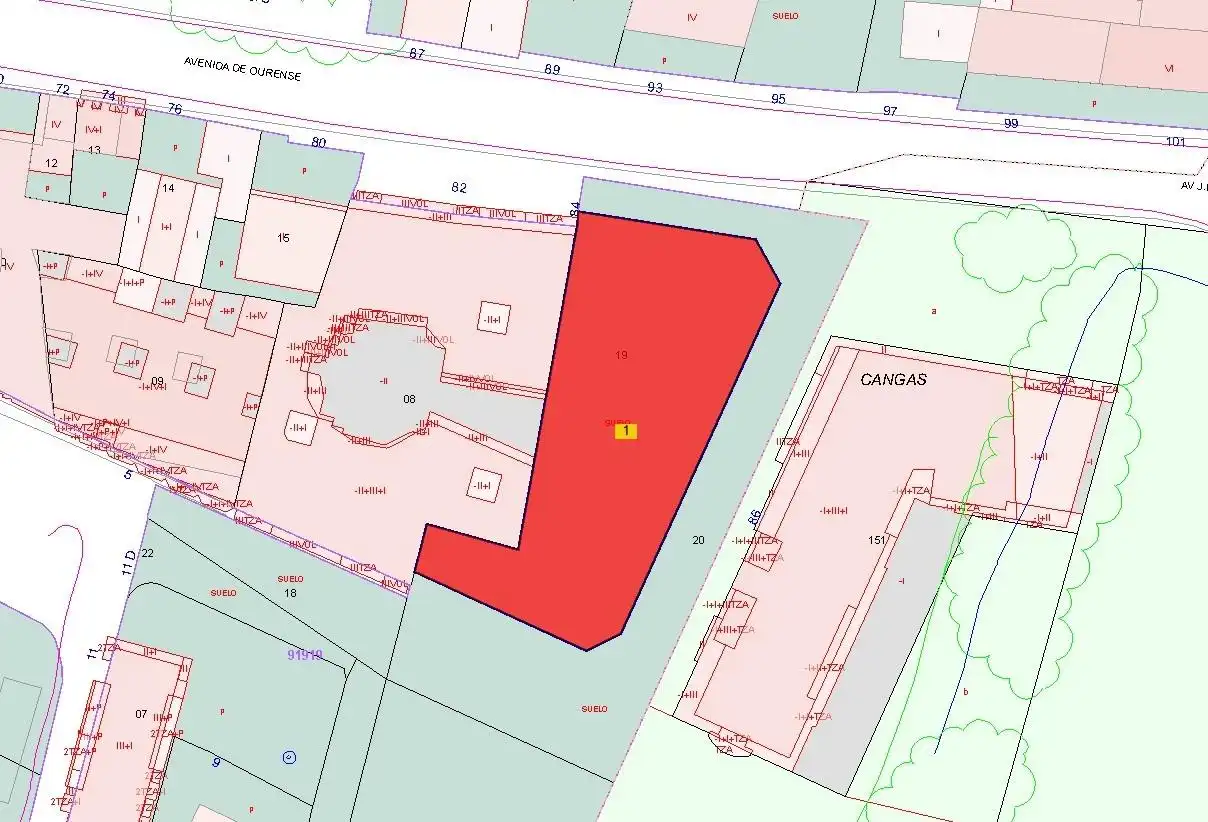Click street number 95

tap(779, 99)
